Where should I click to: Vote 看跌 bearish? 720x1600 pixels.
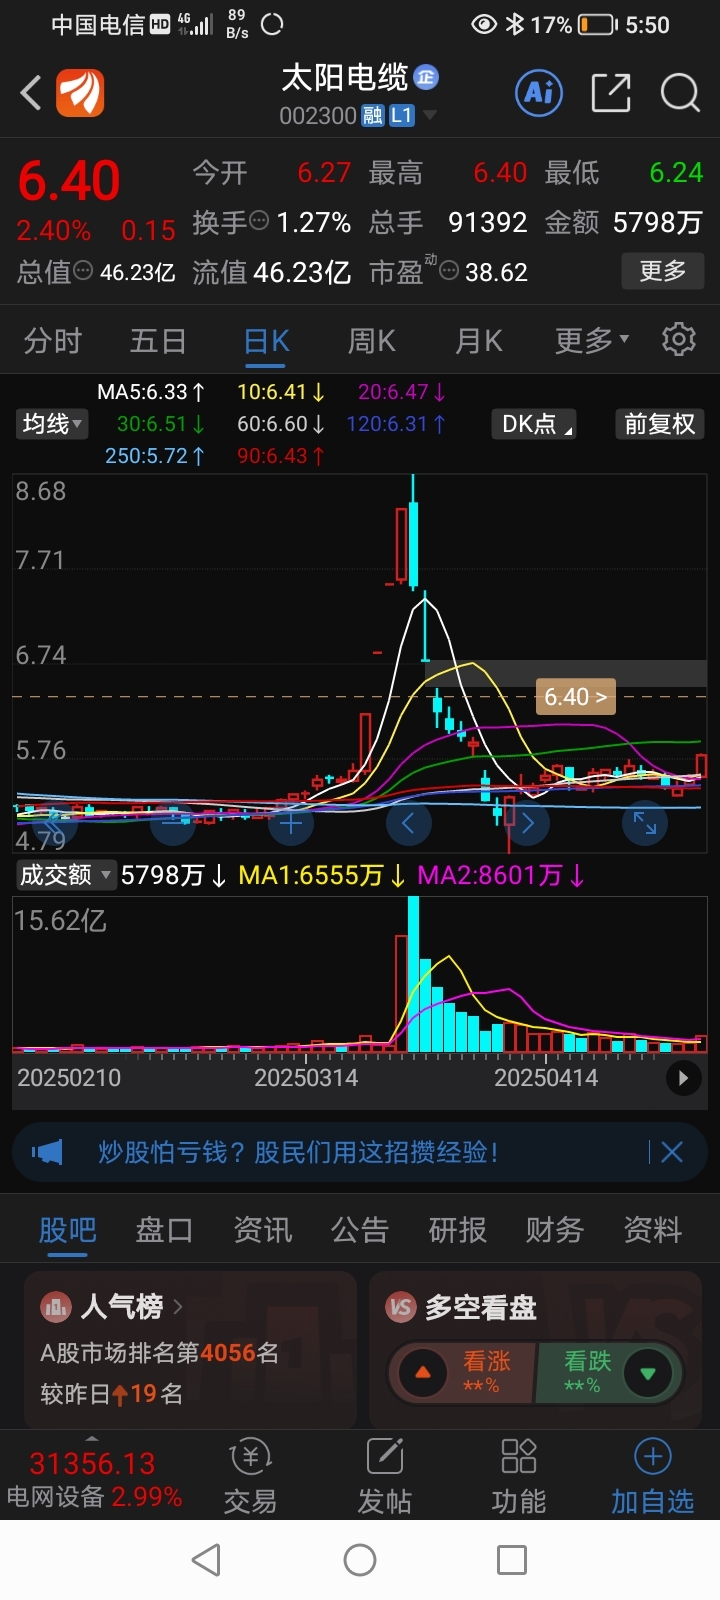610,1371
